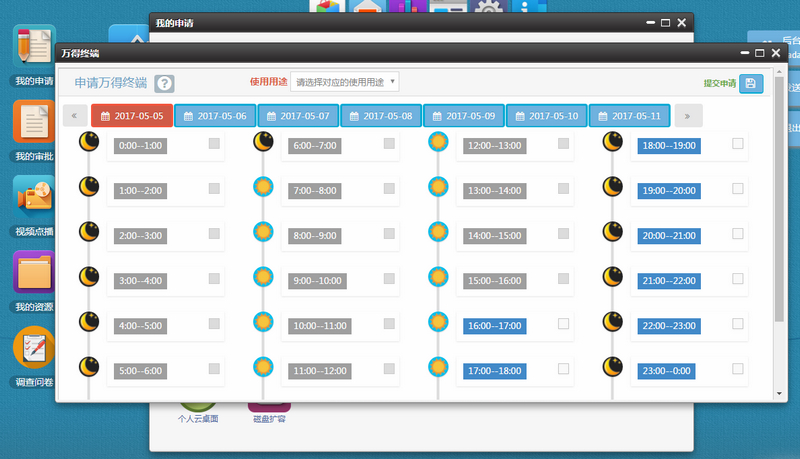
Task: Go to previous dates with « button
Action: pyautogui.click(x=75, y=116)
